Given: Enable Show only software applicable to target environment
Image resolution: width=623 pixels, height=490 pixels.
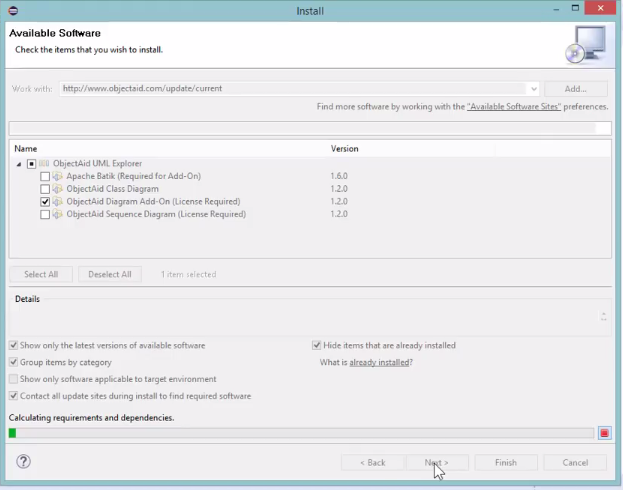Looking at the screenshot, I should point(14,379).
